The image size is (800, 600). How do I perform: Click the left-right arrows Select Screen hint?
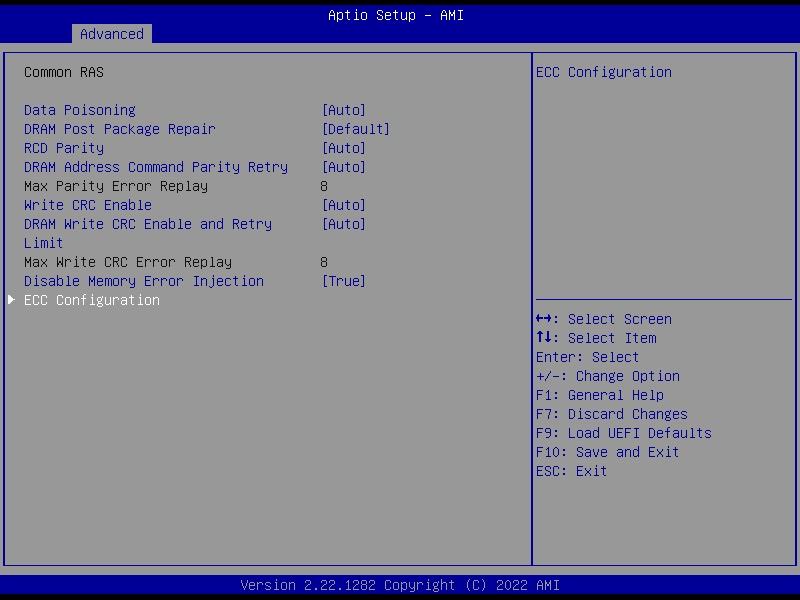(x=604, y=319)
